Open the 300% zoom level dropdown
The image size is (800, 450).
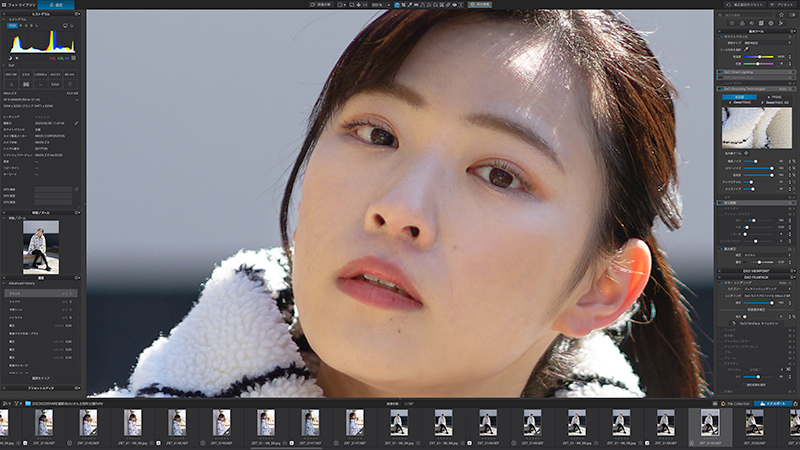(x=383, y=5)
